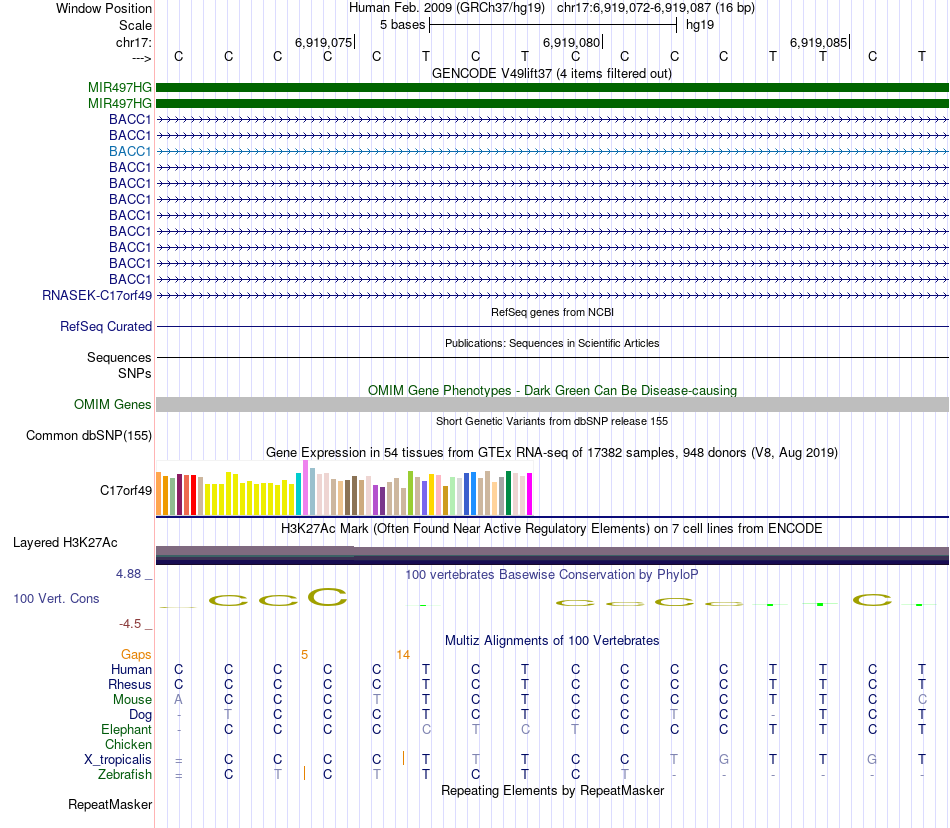This screenshot has height=828, width=950.
Task: Select the X_tropicalis alignment row label
Action: coord(118,760)
